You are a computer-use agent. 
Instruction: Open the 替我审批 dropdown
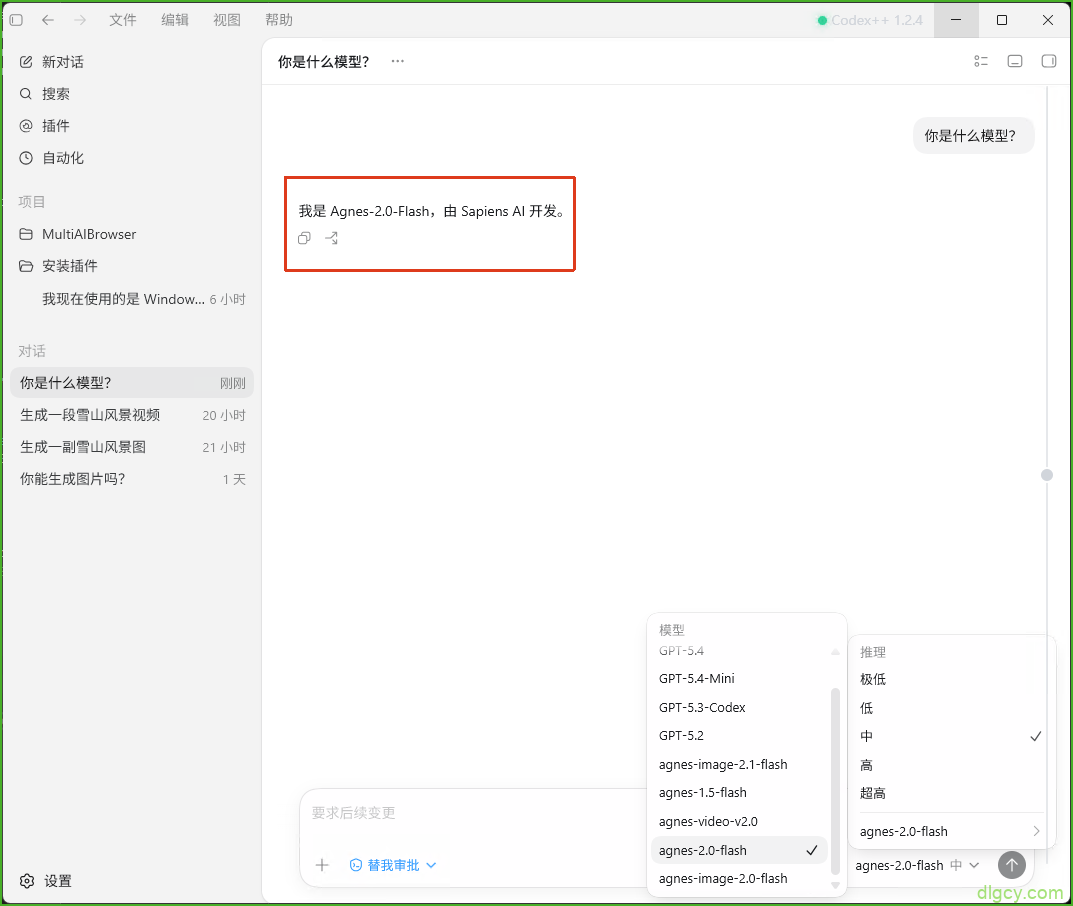point(393,865)
